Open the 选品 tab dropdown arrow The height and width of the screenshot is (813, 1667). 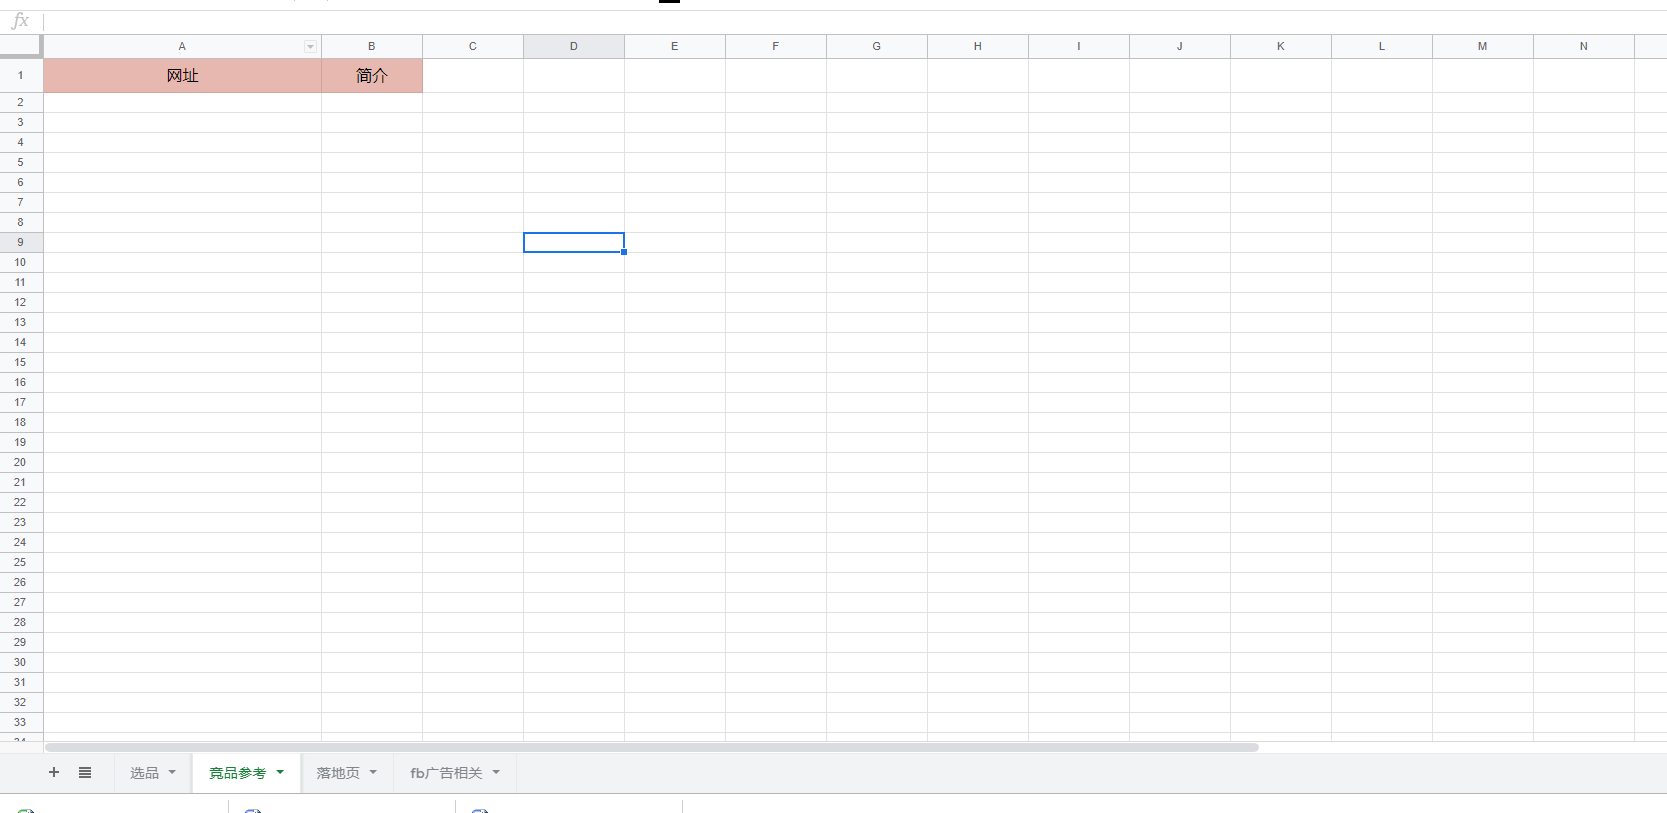[x=172, y=772]
